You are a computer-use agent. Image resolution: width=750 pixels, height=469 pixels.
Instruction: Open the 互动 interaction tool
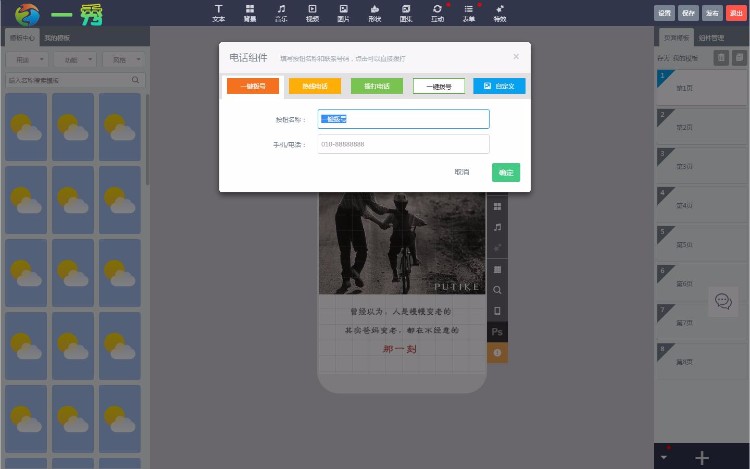(x=437, y=13)
